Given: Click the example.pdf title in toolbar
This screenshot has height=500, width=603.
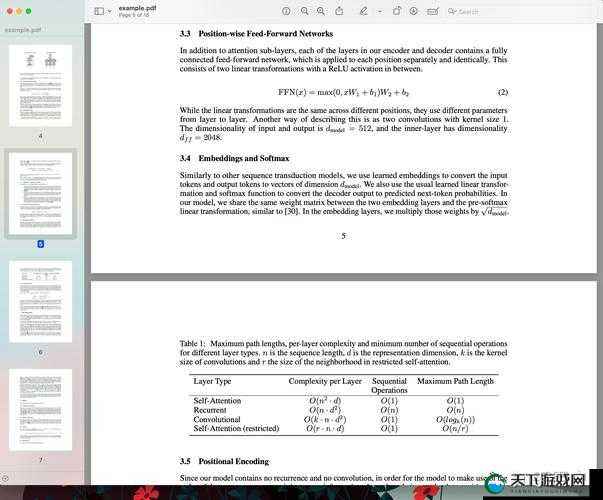Looking at the screenshot, I should point(137,8).
